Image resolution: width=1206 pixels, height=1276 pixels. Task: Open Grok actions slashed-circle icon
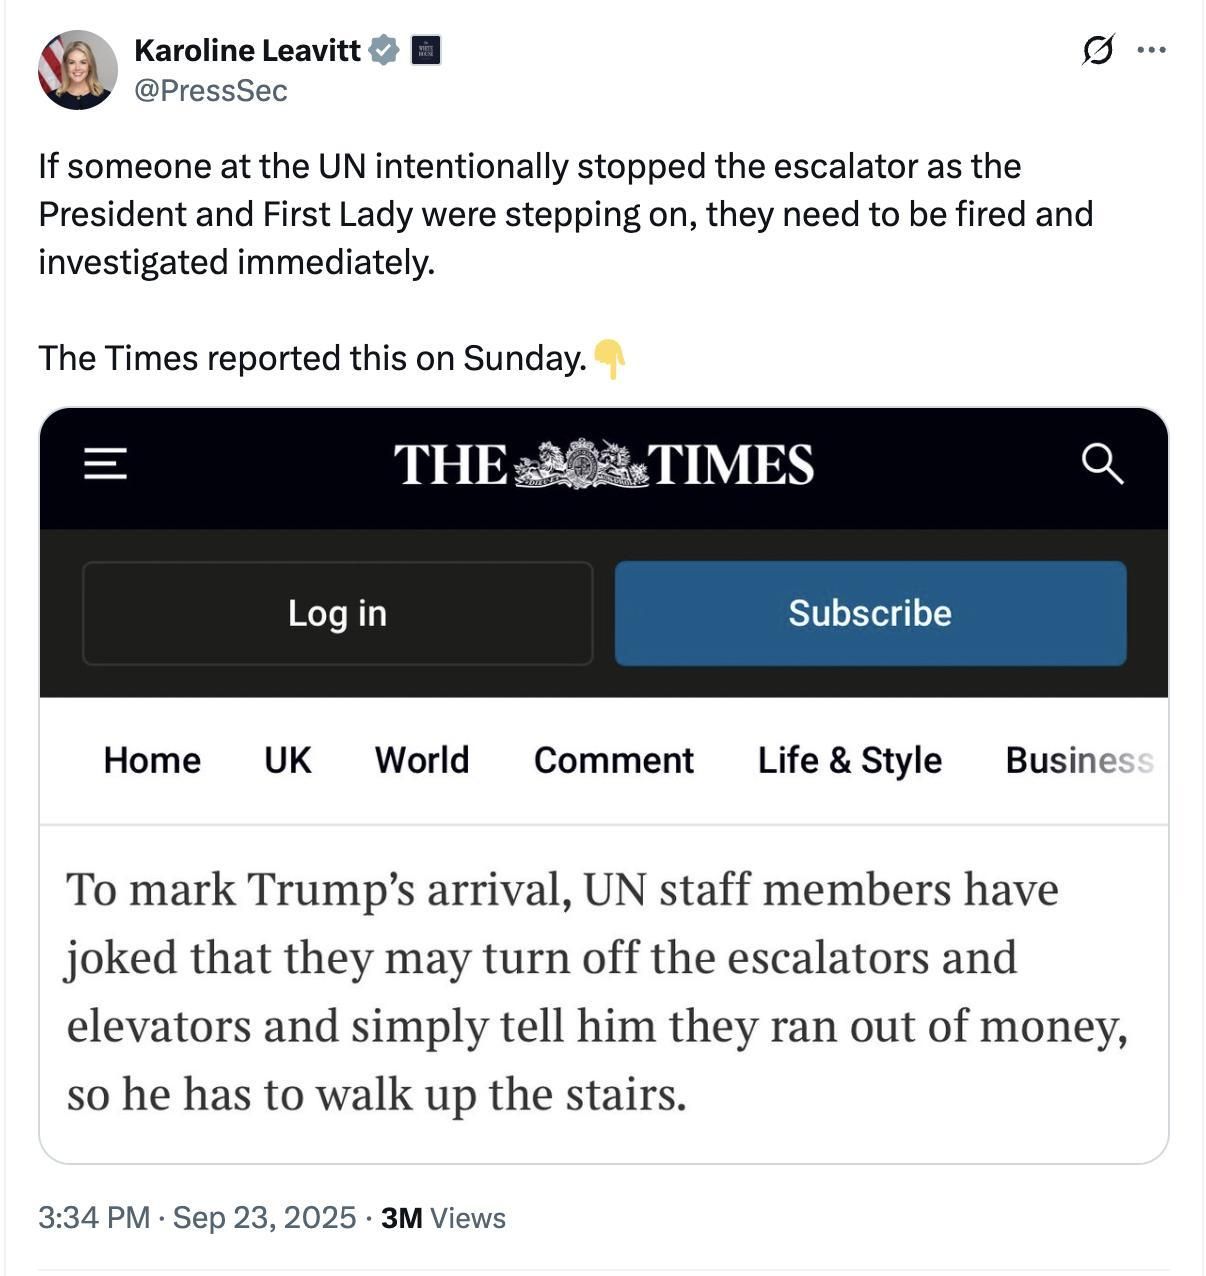[x=1097, y=49]
